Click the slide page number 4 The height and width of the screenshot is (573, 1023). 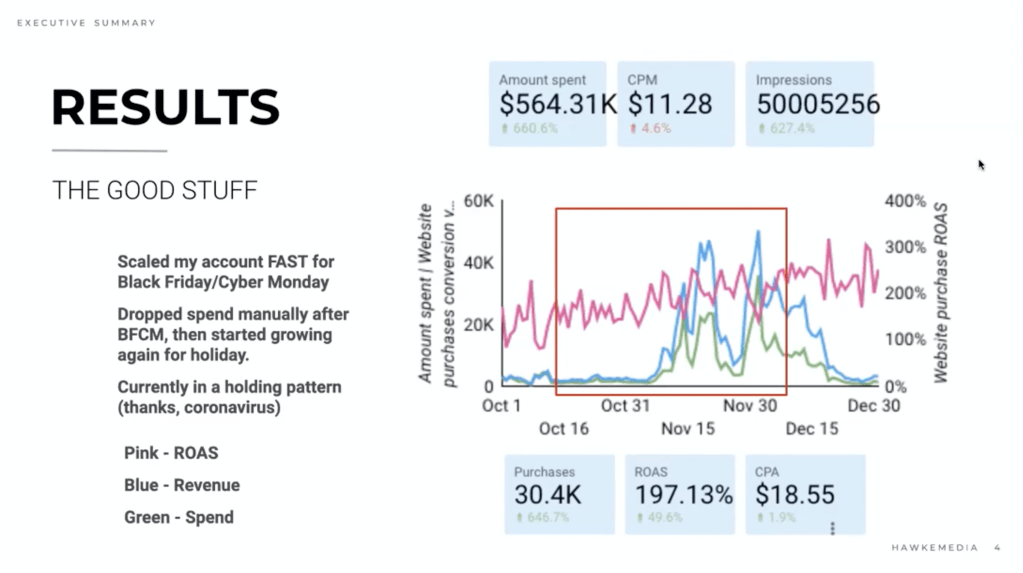pos(997,548)
